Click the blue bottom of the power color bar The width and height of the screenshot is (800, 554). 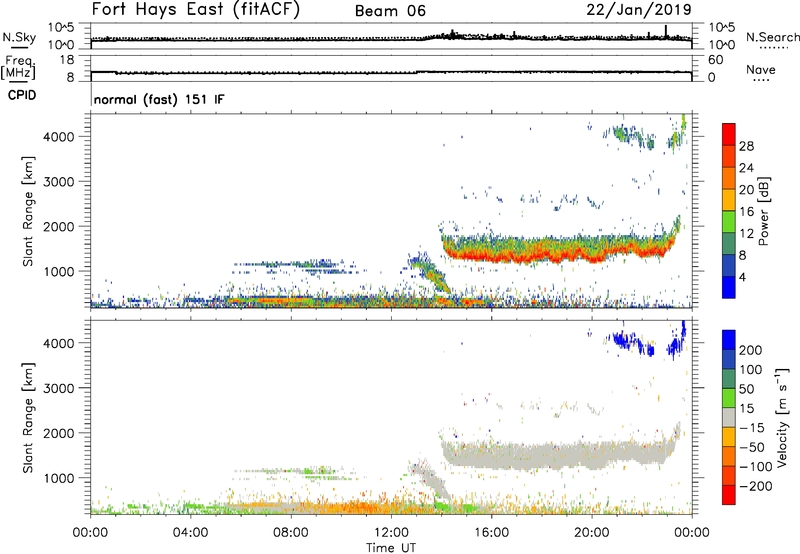(729, 287)
